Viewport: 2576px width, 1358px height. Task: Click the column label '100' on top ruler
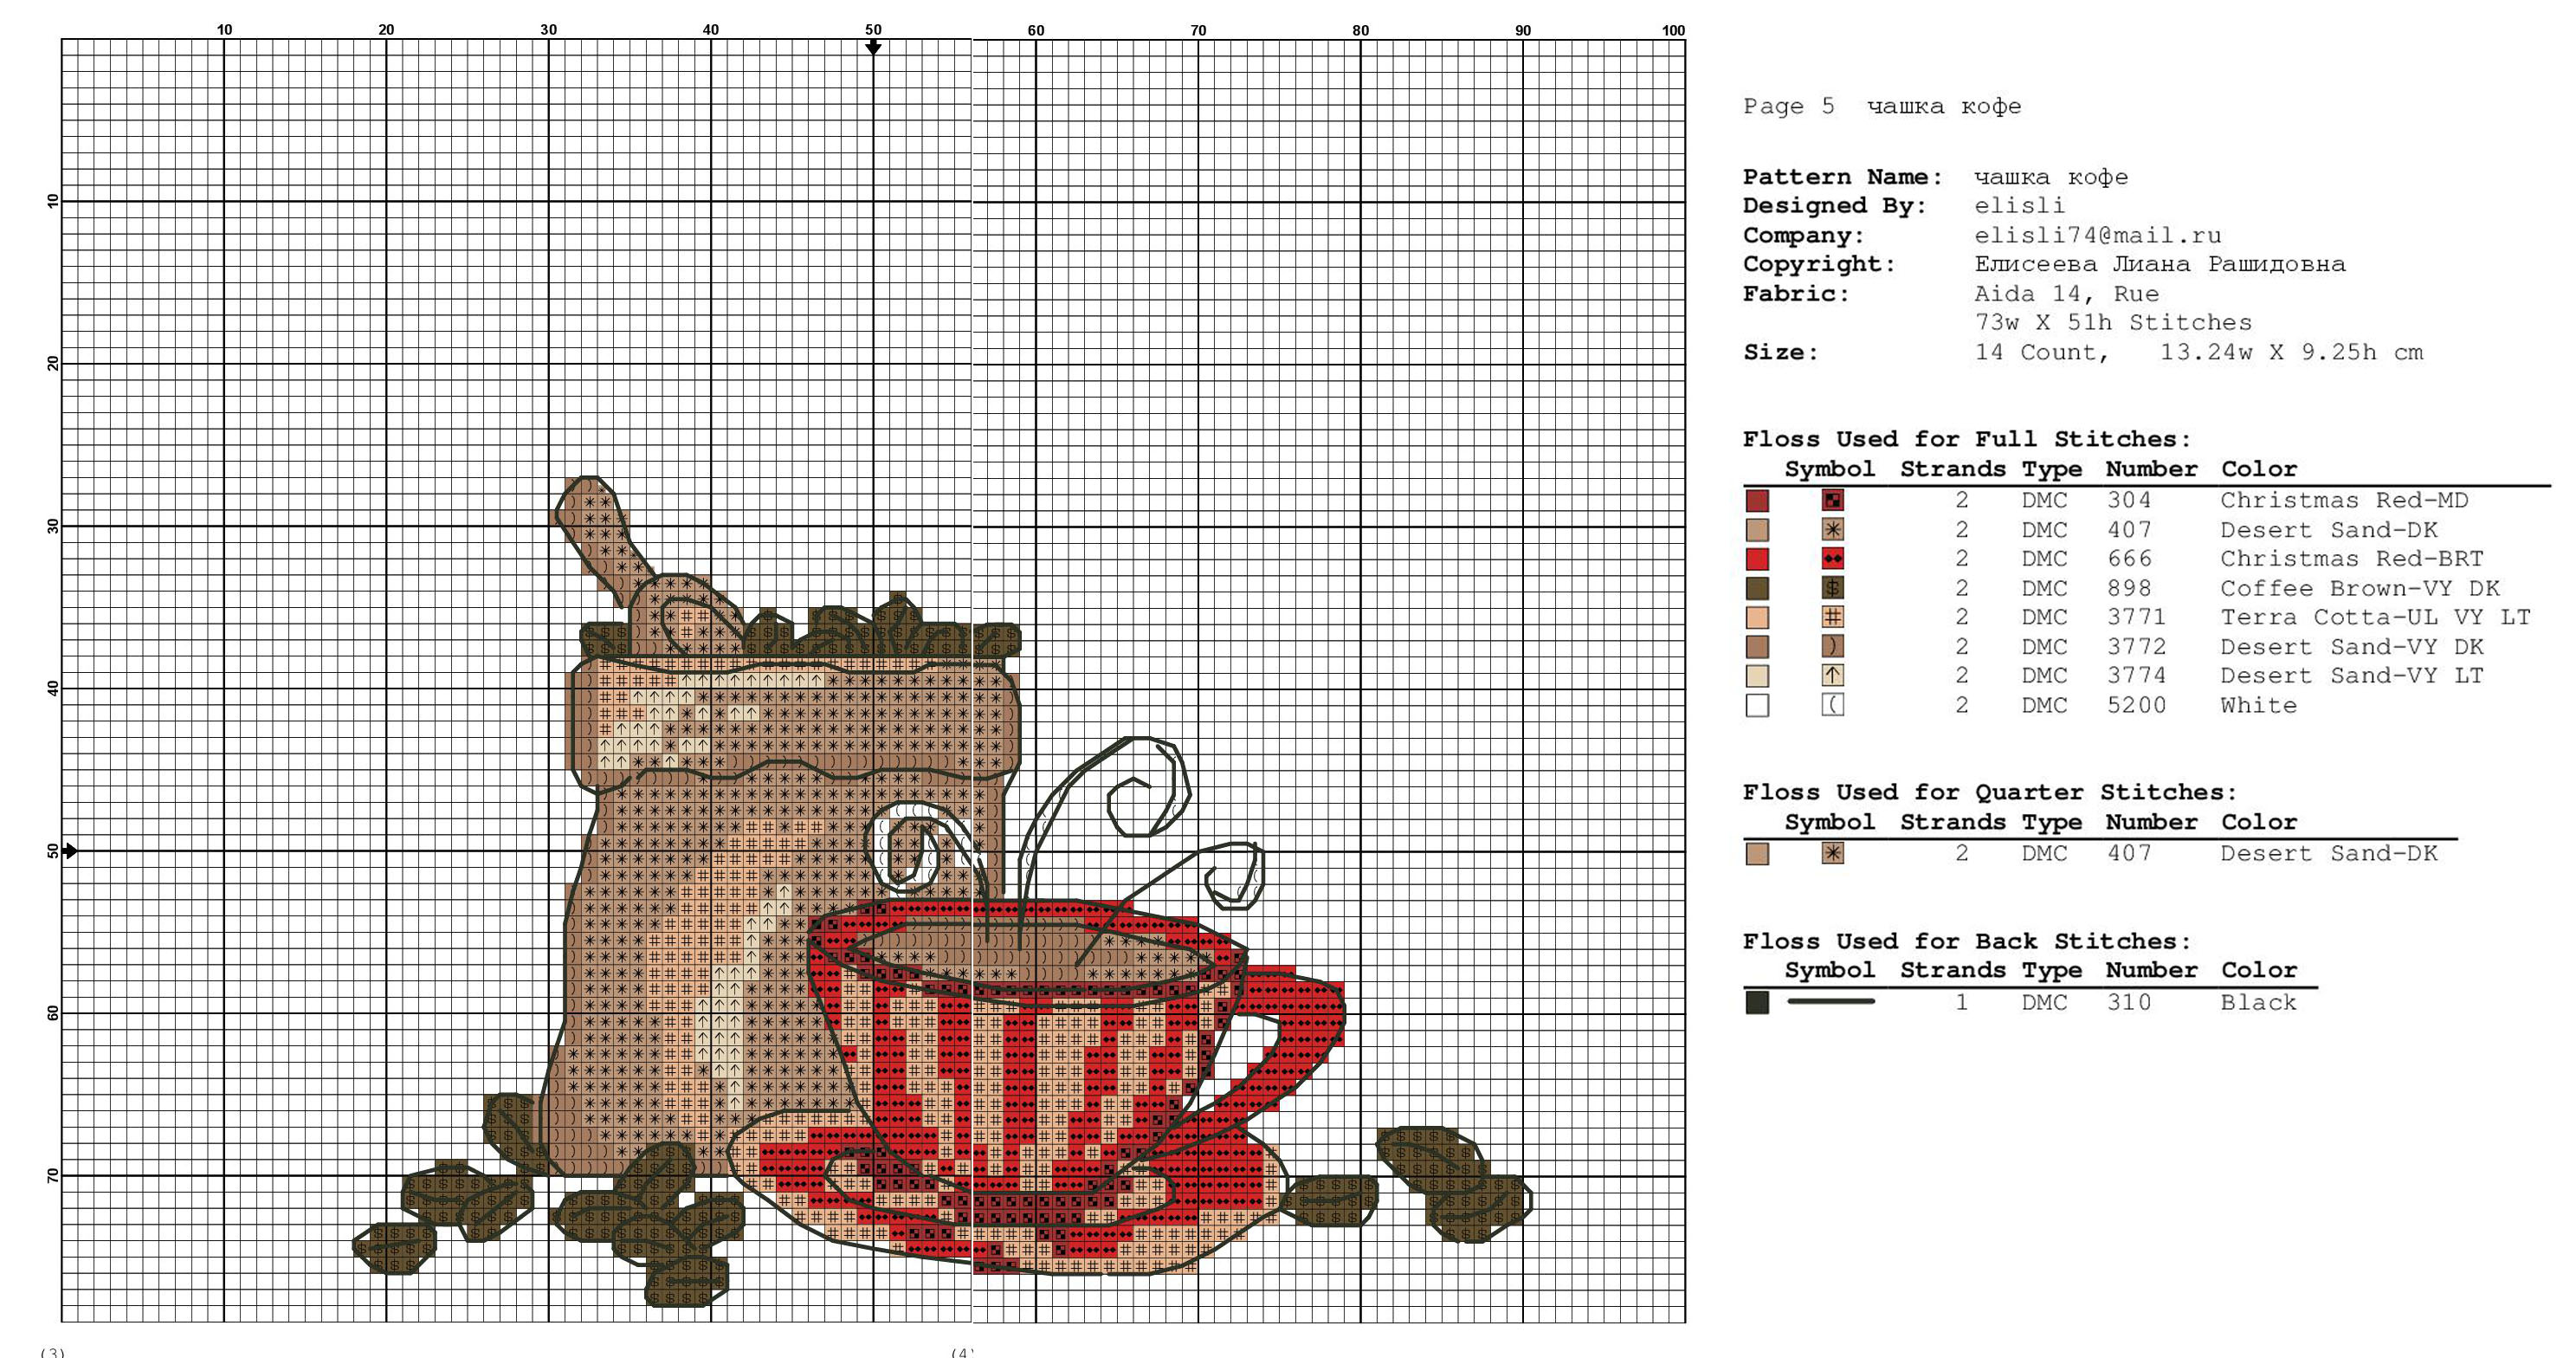click(x=1673, y=30)
